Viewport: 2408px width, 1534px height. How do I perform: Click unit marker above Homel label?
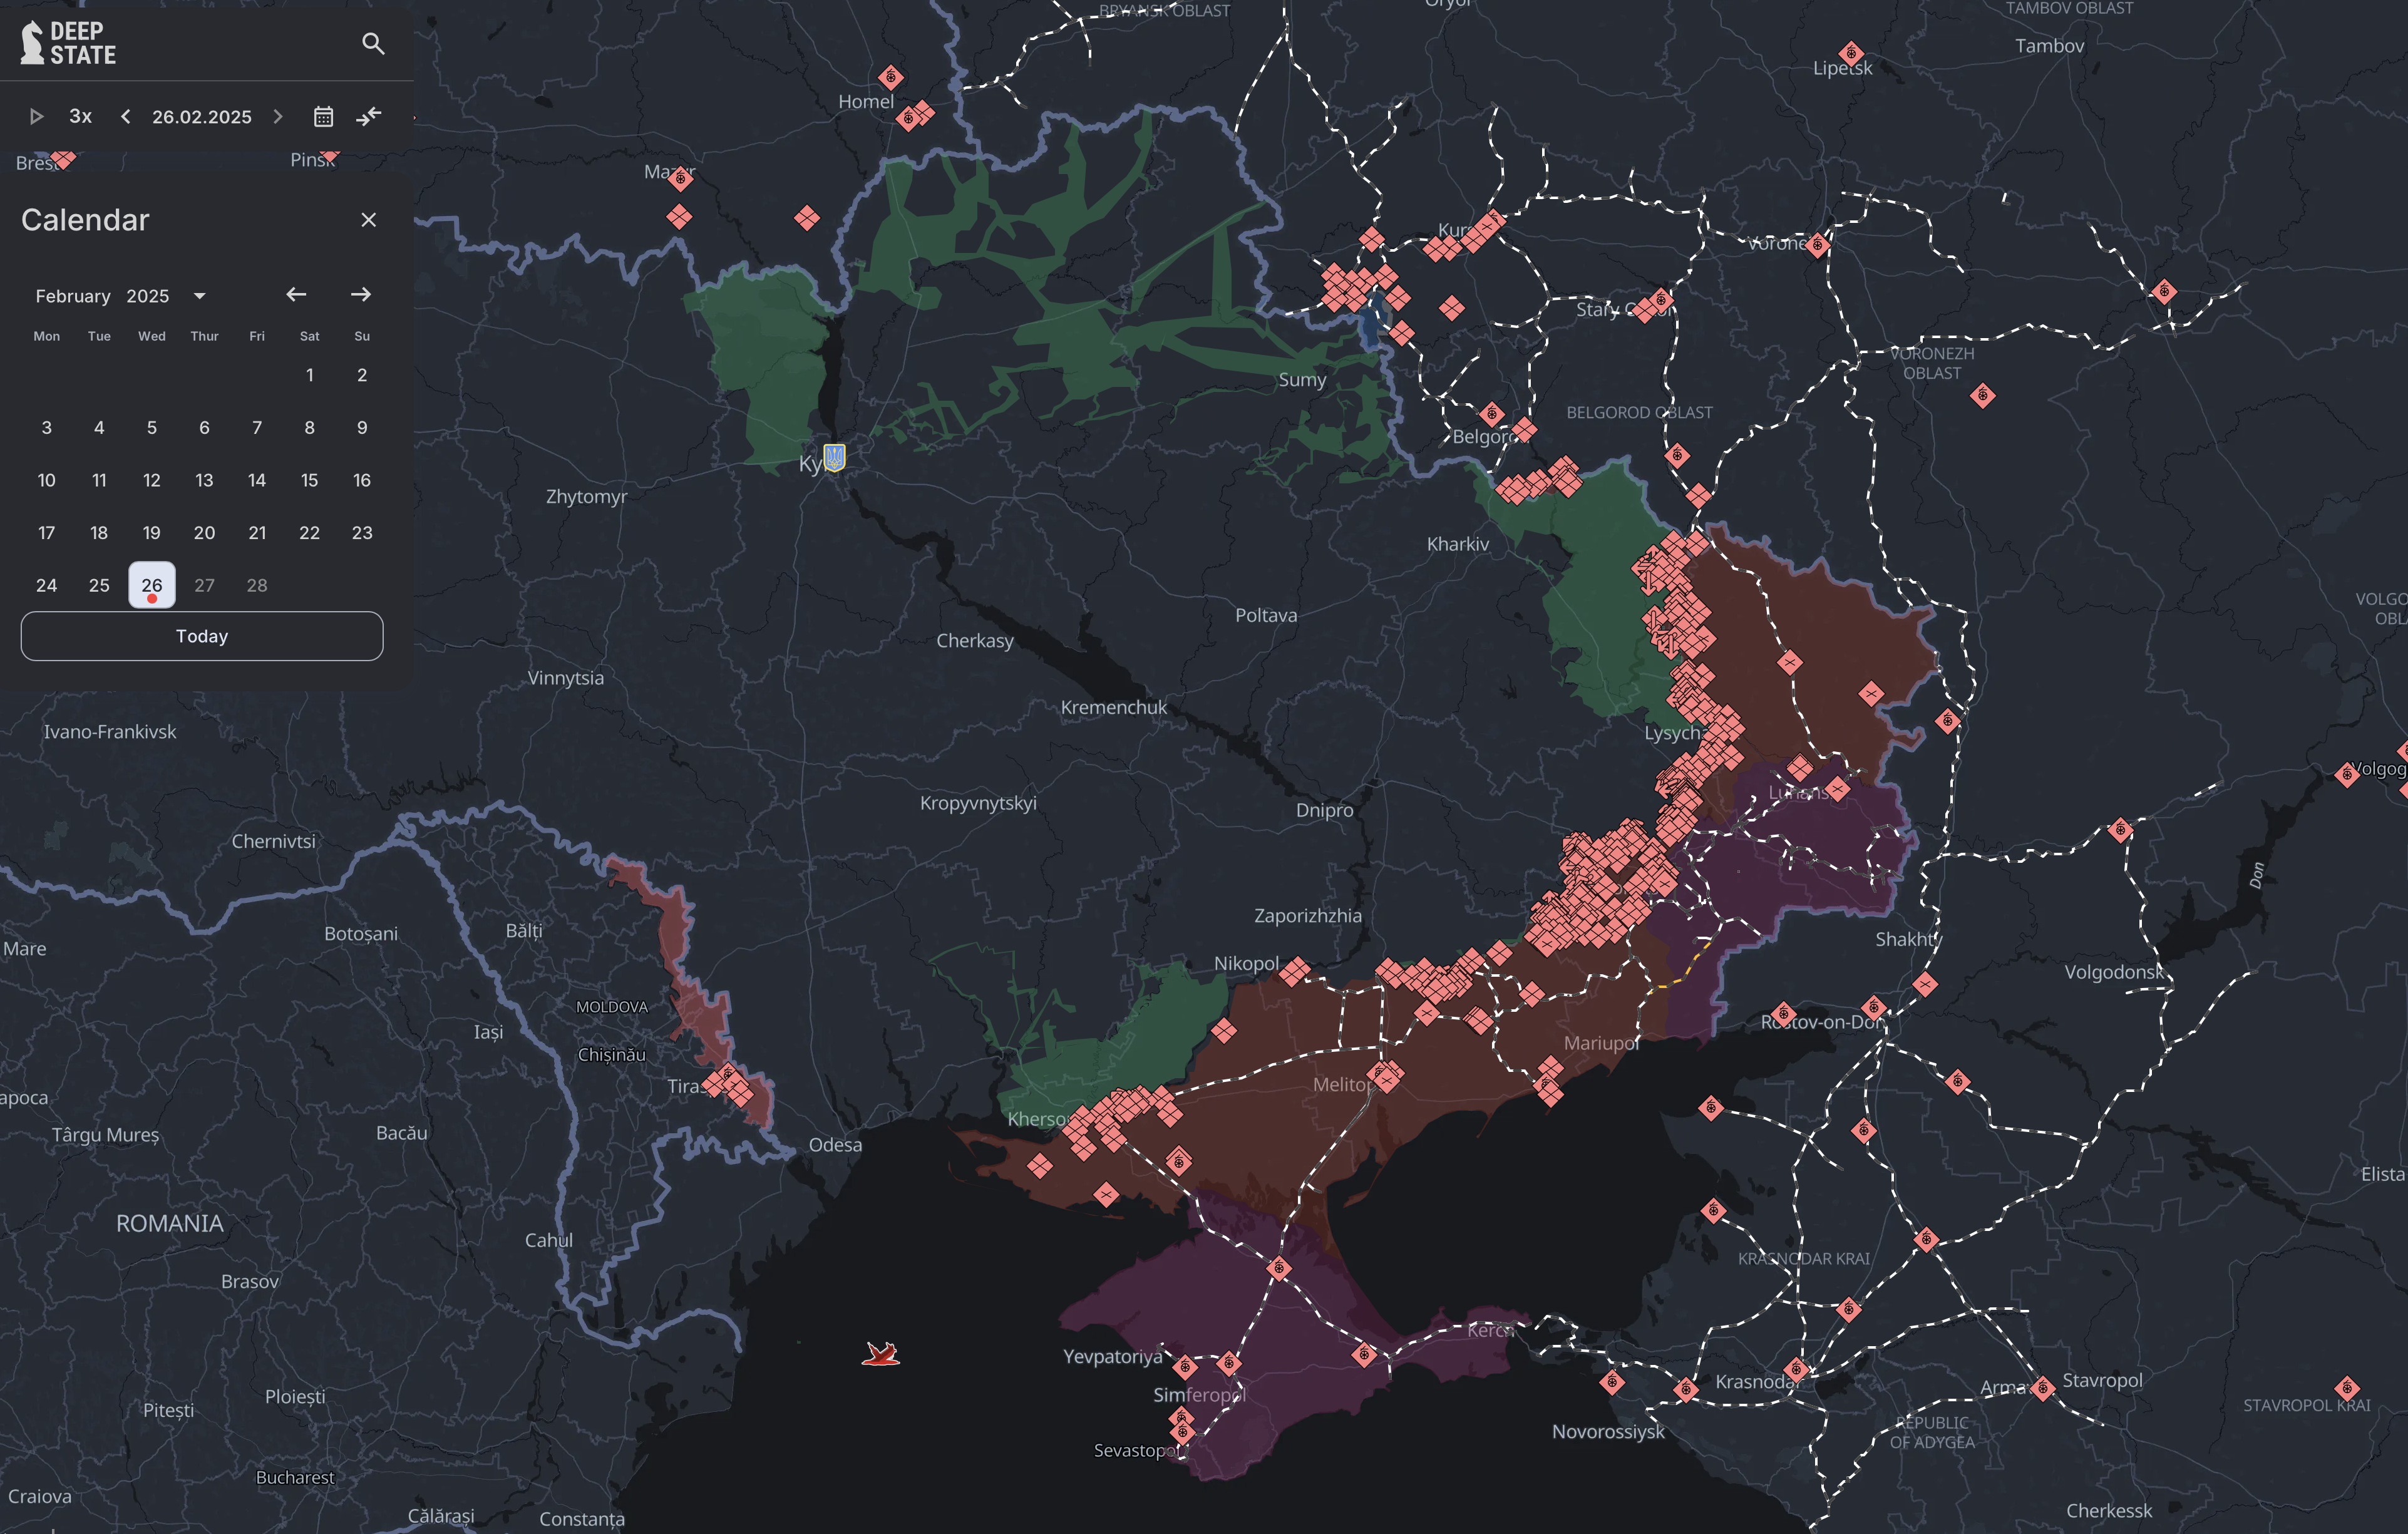click(891, 77)
